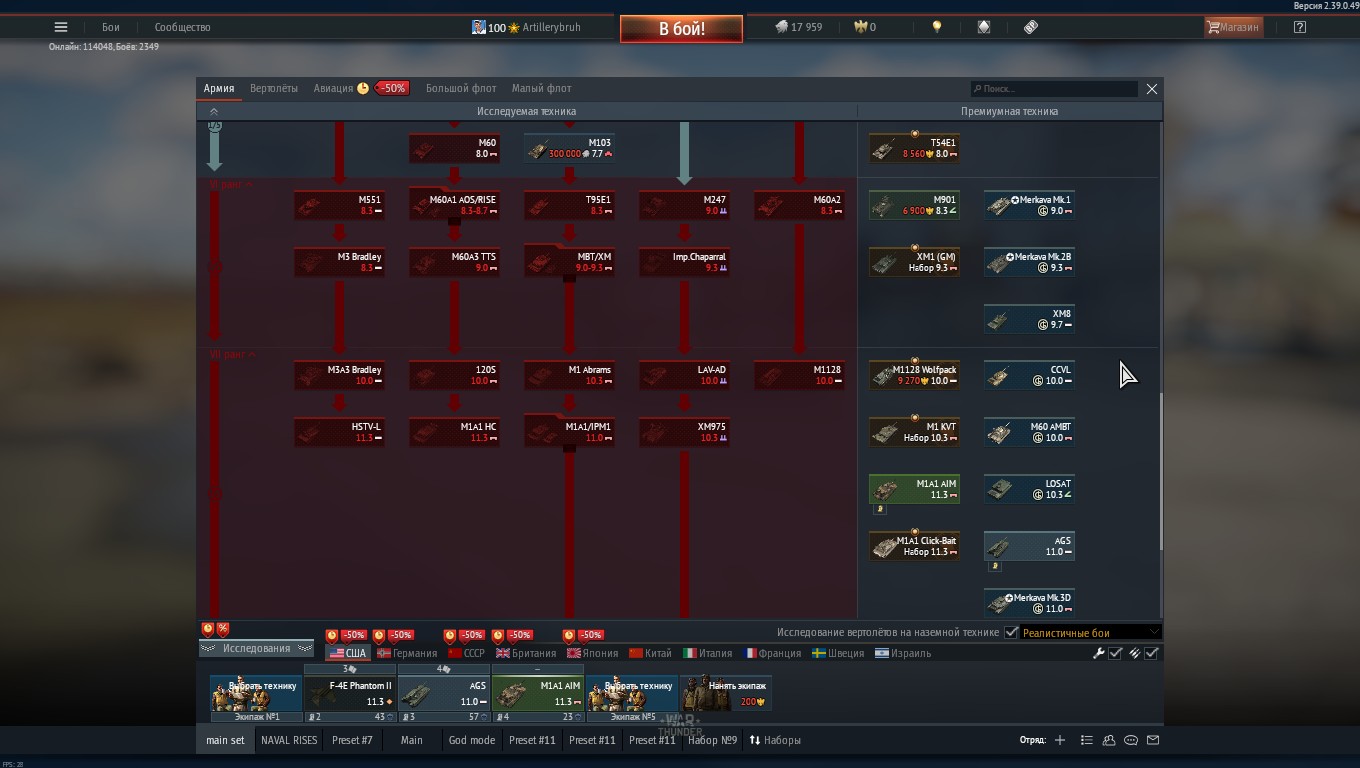
Task: Open the hamburger main menu
Action: [61, 27]
